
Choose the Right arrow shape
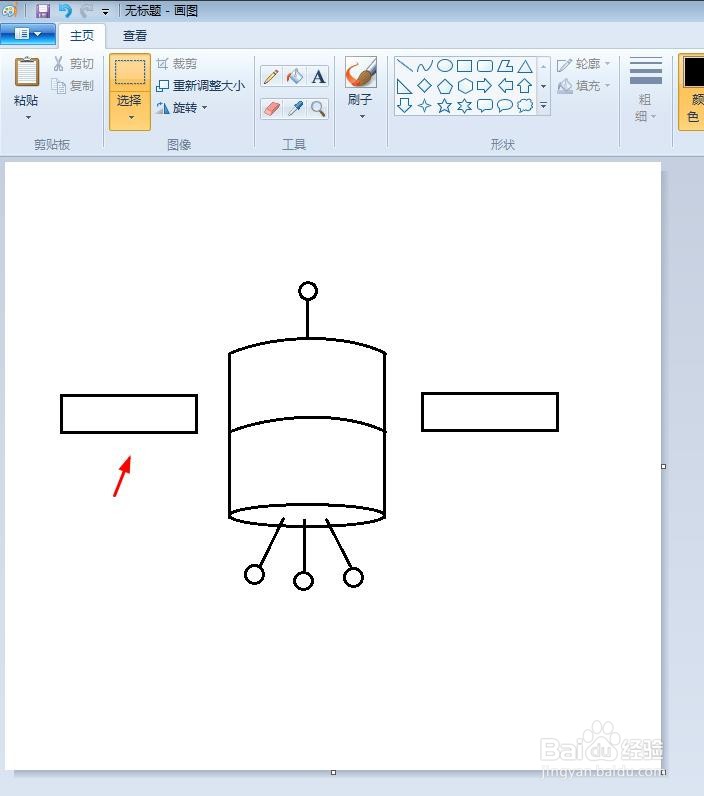coord(485,86)
